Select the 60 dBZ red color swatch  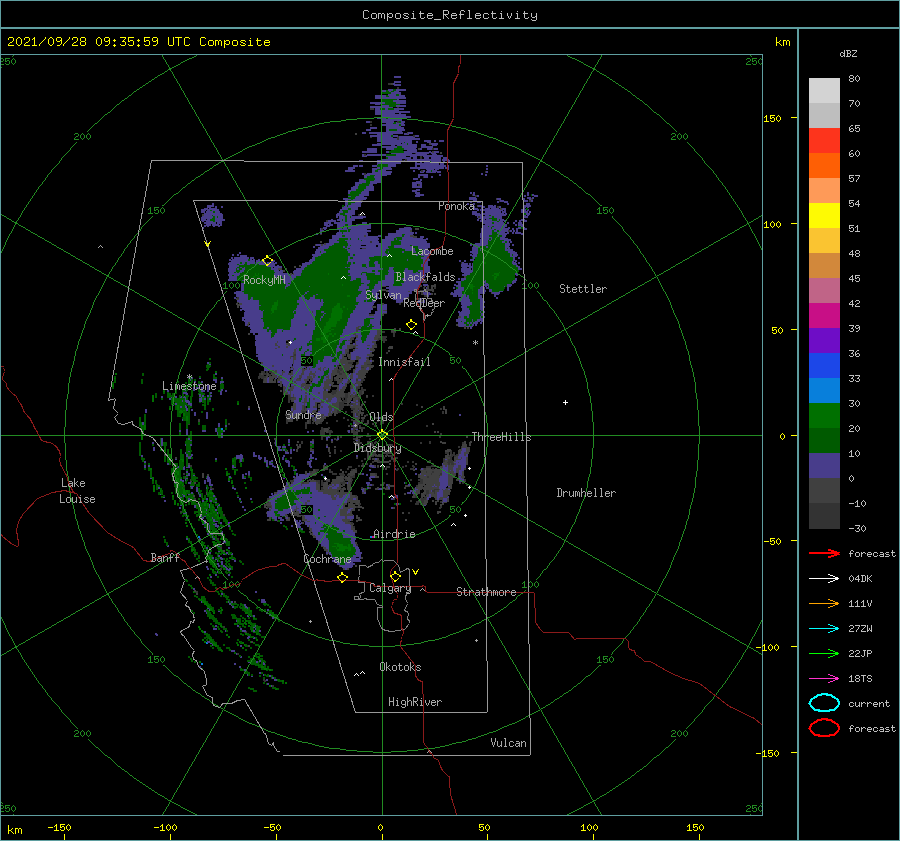824,141
